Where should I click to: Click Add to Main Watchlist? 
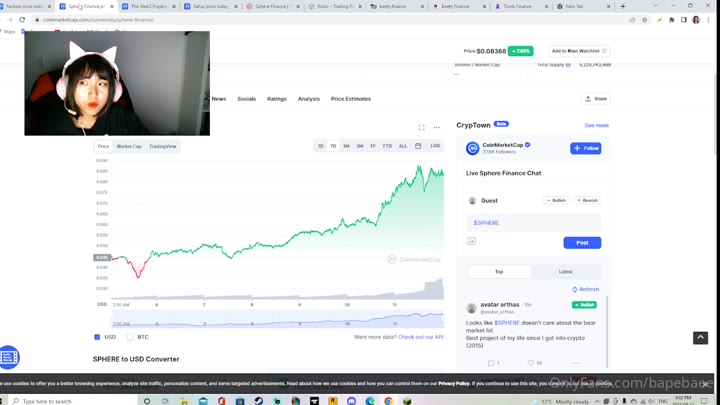click(x=579, y=51)
